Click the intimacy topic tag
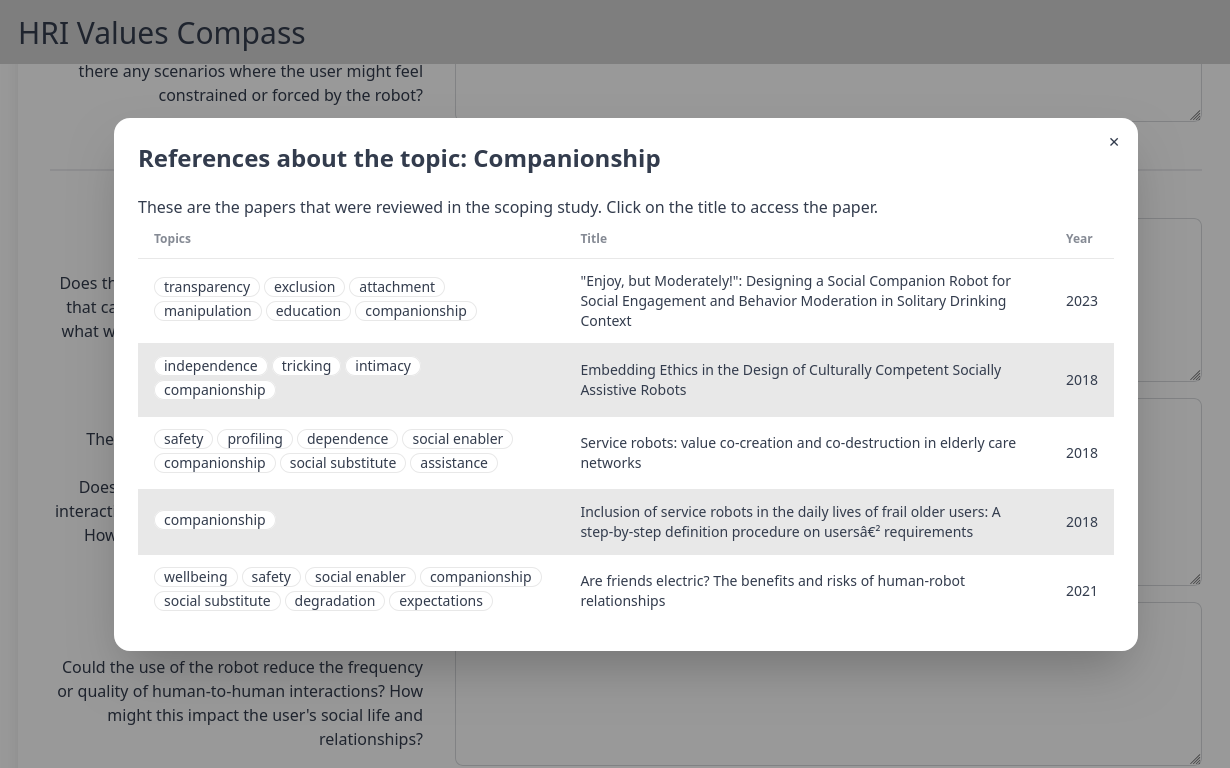1230x768 pixels. click(x=383, y=366)
